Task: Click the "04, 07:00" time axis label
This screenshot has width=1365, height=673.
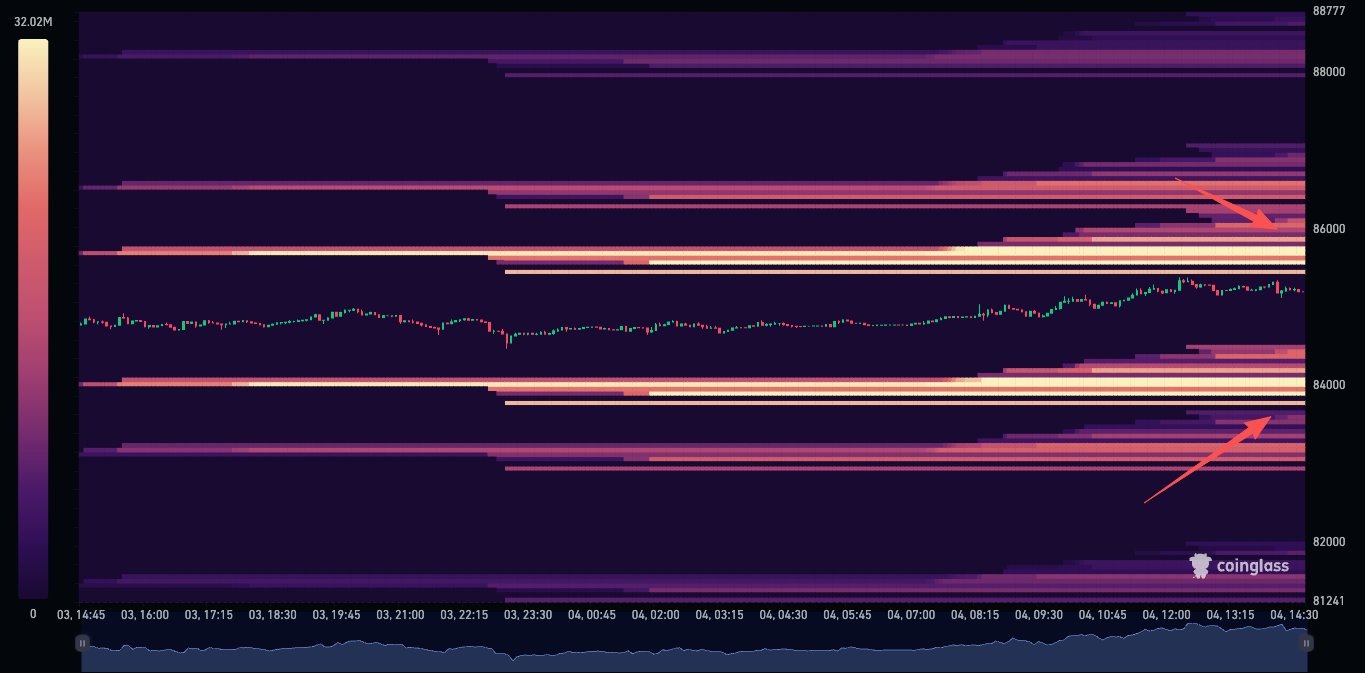Action: pos(911,614)
